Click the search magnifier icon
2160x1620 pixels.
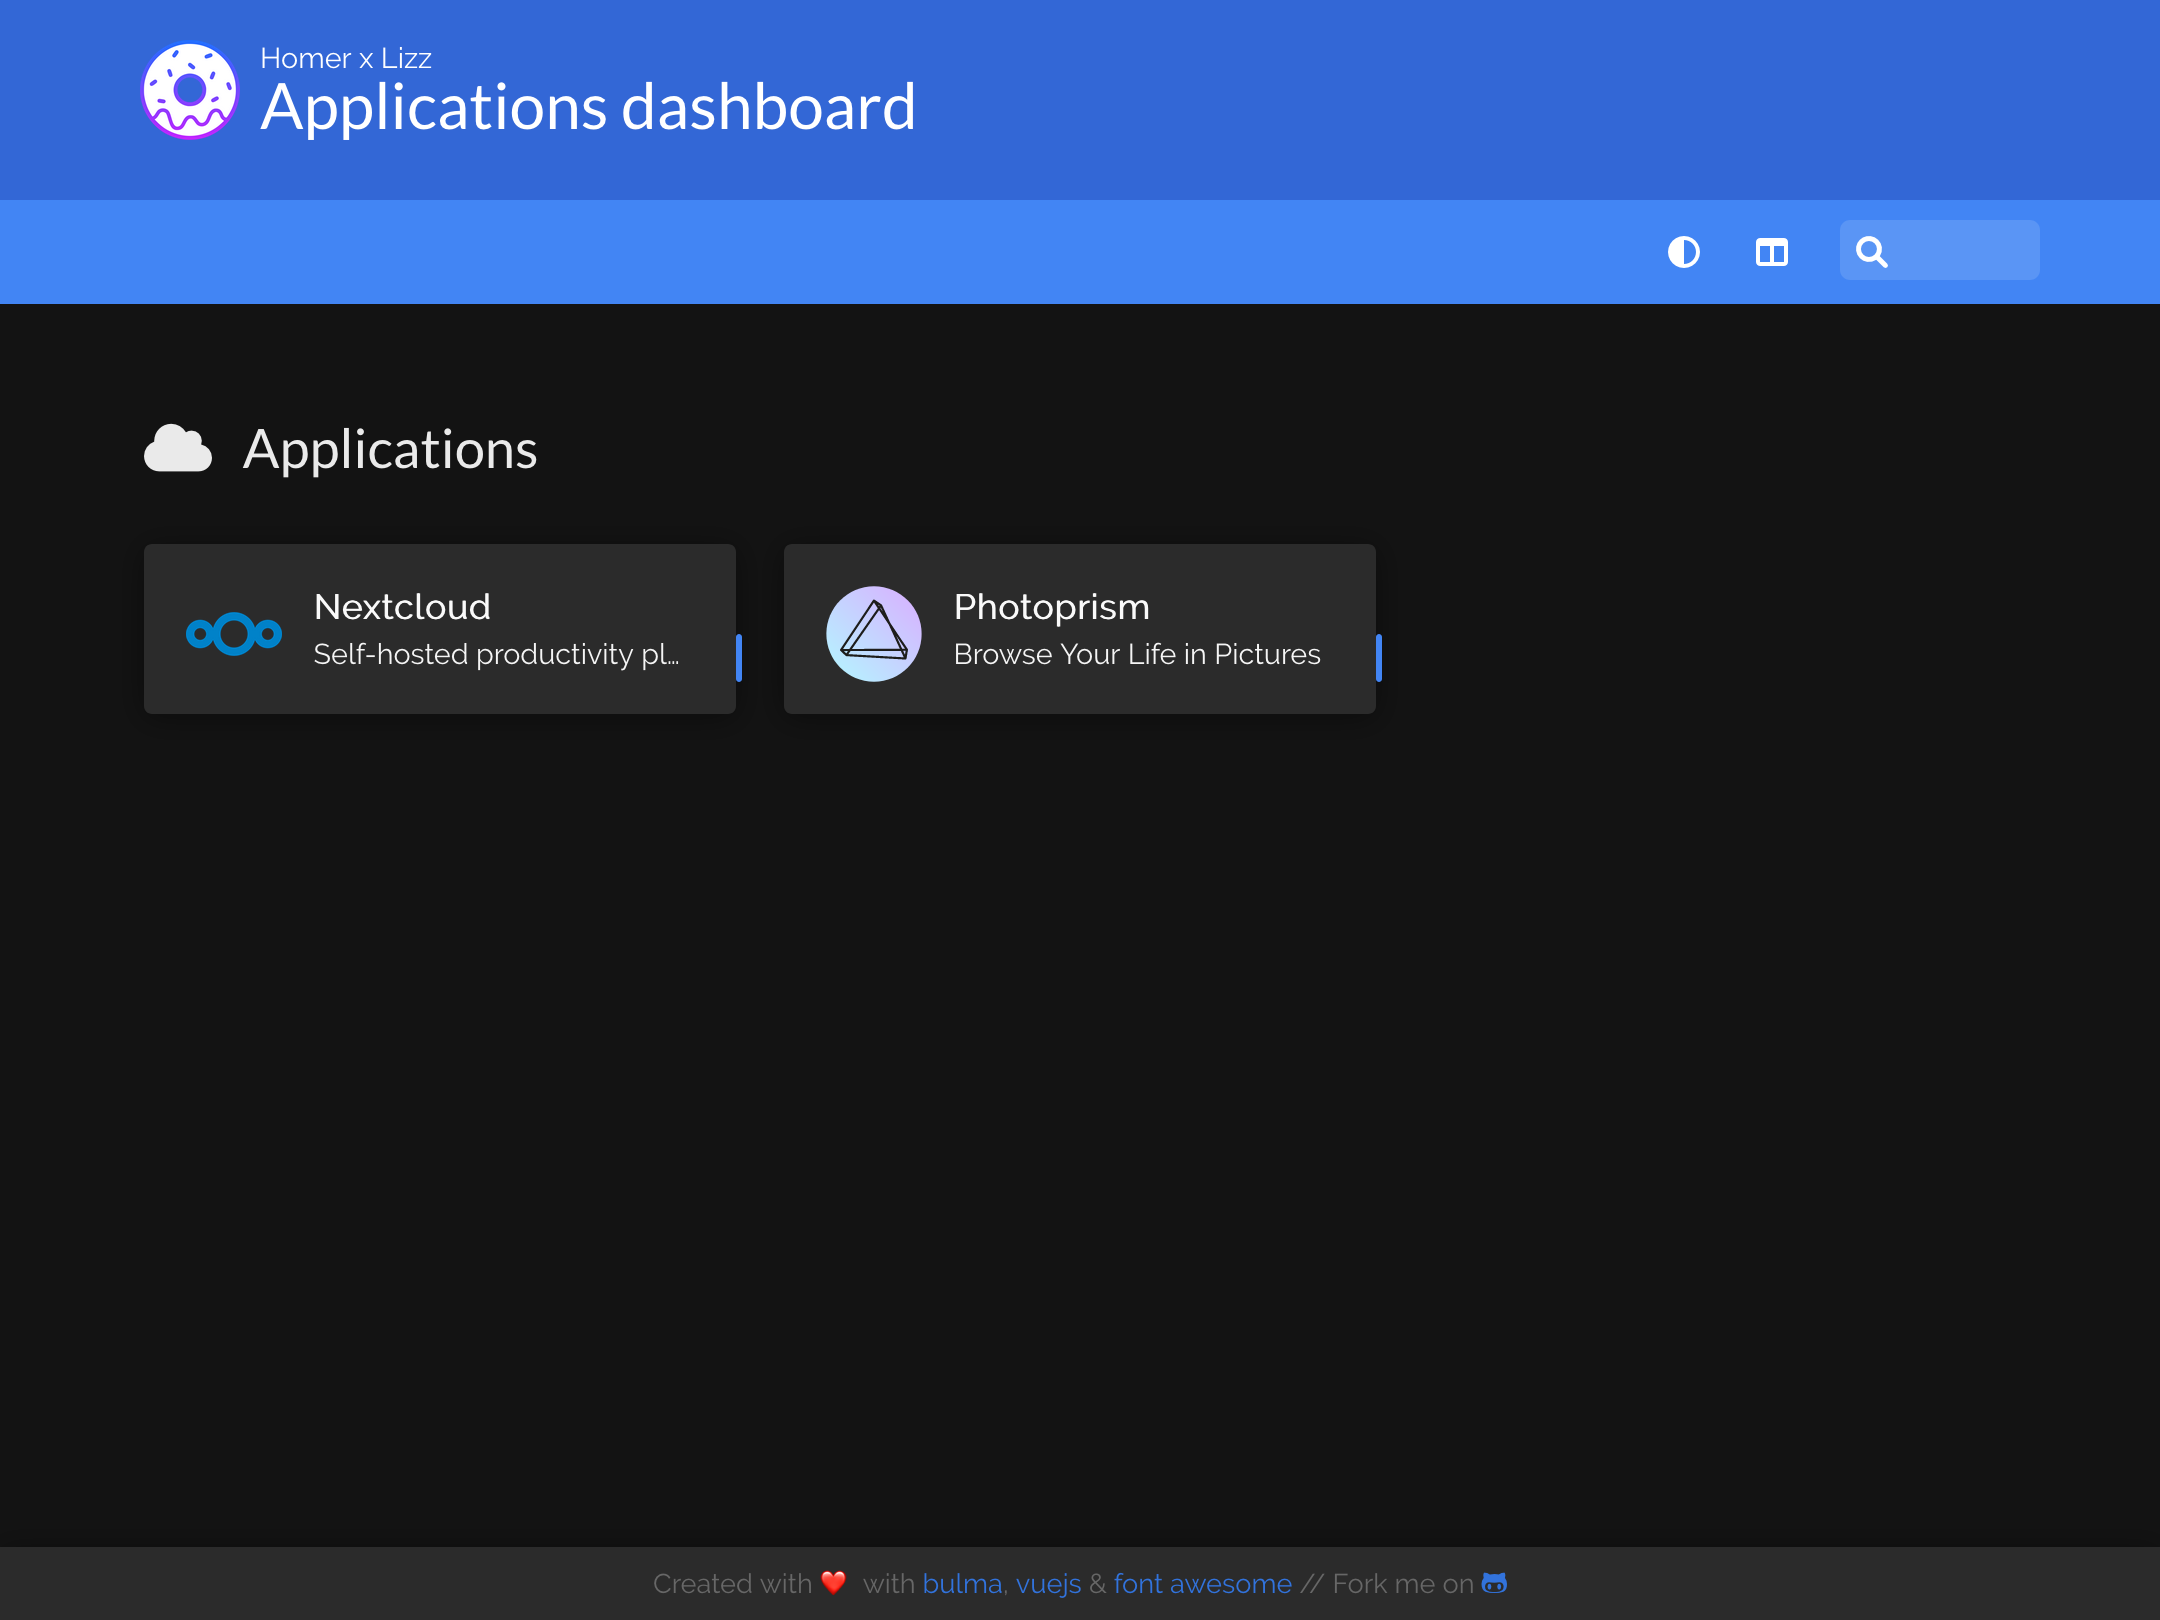pyautogui.click(x=1872, y=252)
